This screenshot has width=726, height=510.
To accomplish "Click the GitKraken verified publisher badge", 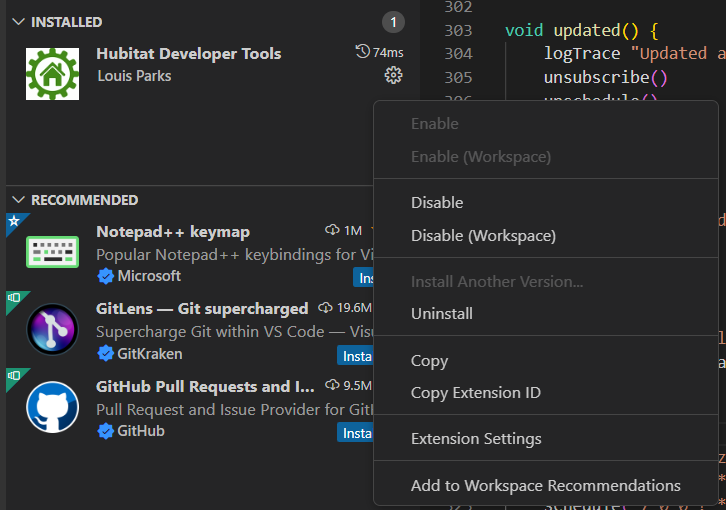I will tap(106, 354).
